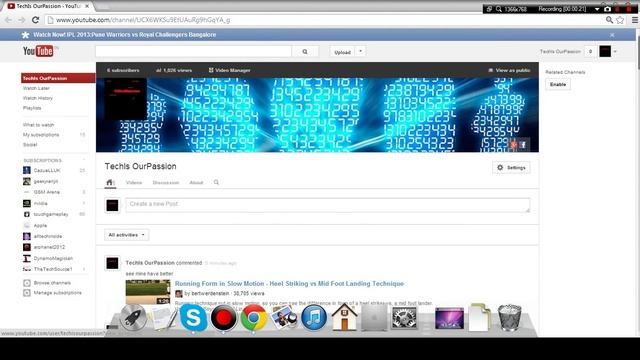The width and height of the screenshot is (640, 360).
Task: Open Social in sidebar
Action: [x=30, y=144]
